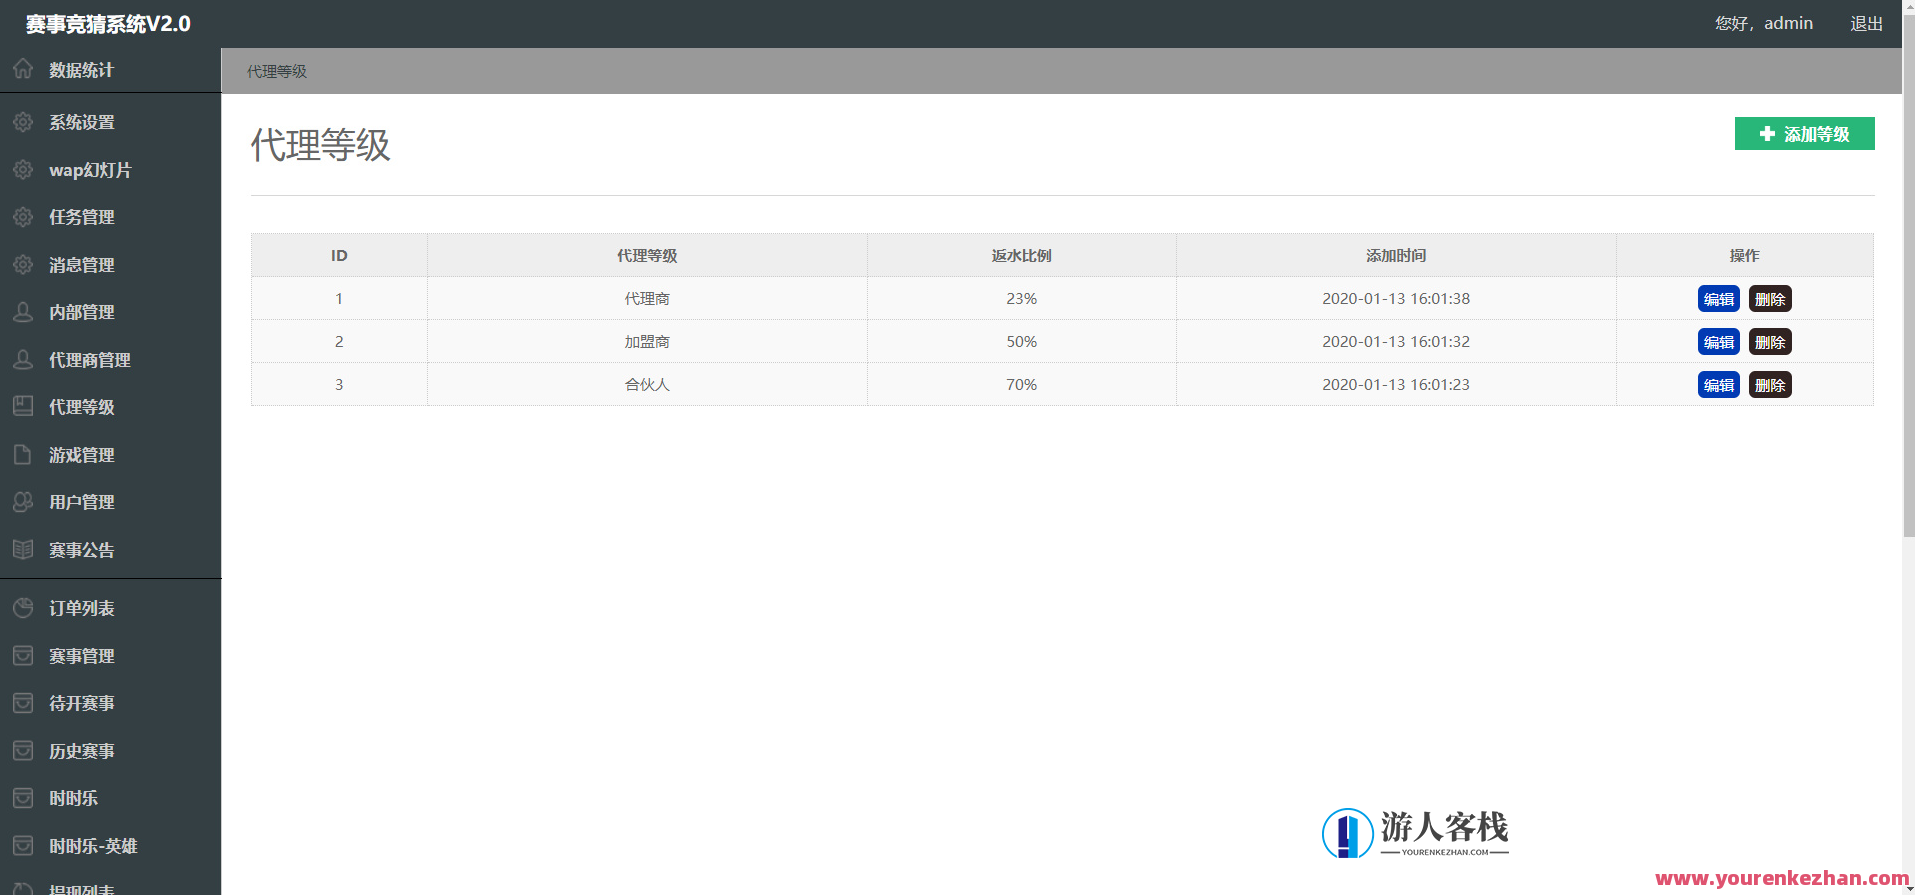
Task: Click the users icon next to 用户管理
Action: 23,502
